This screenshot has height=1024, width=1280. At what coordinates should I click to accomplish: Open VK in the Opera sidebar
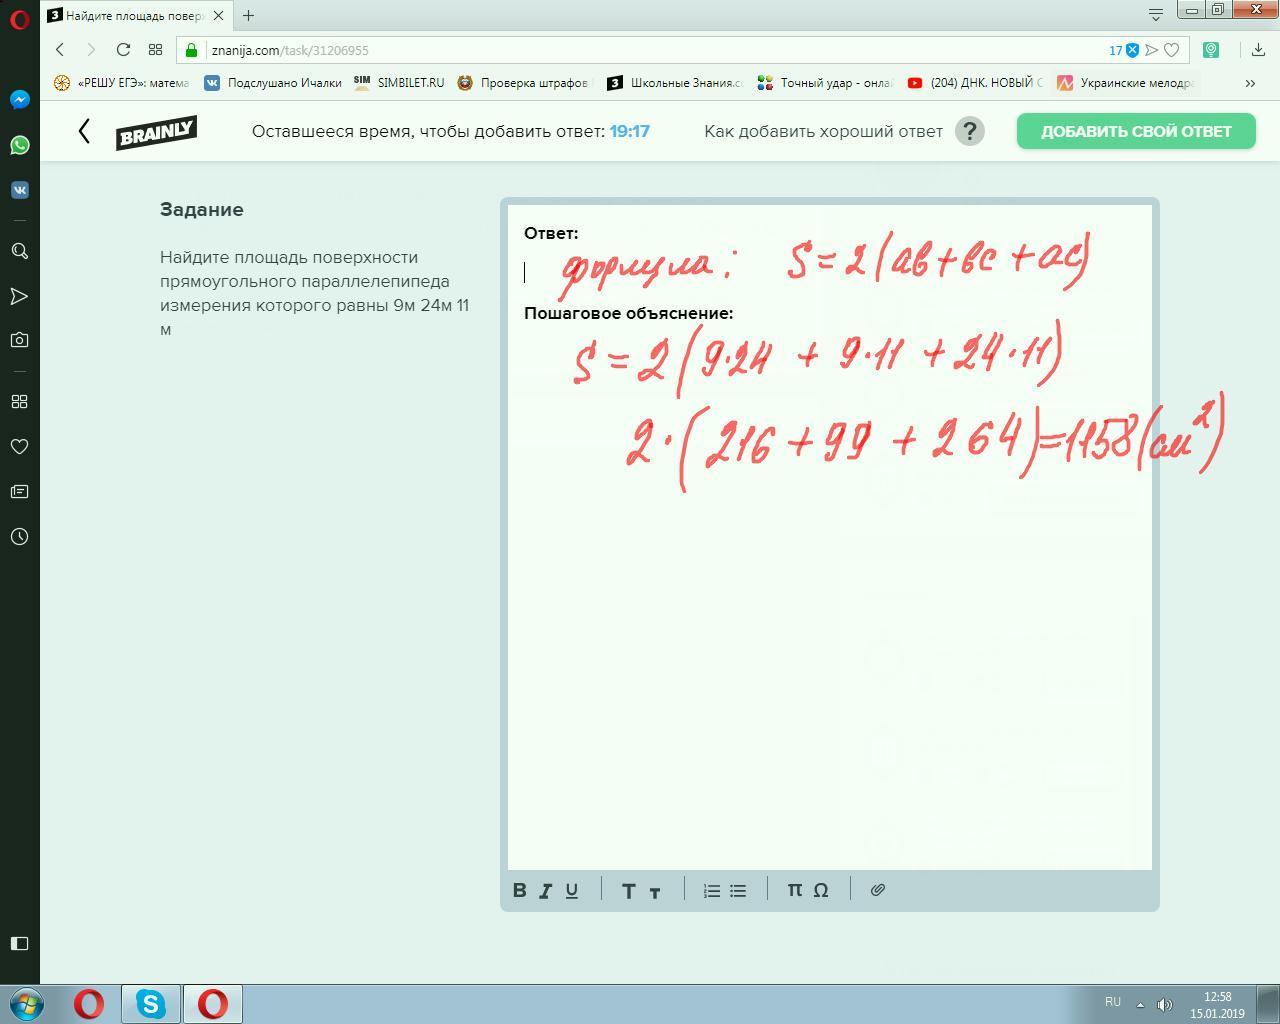click(x=19, y=190)
